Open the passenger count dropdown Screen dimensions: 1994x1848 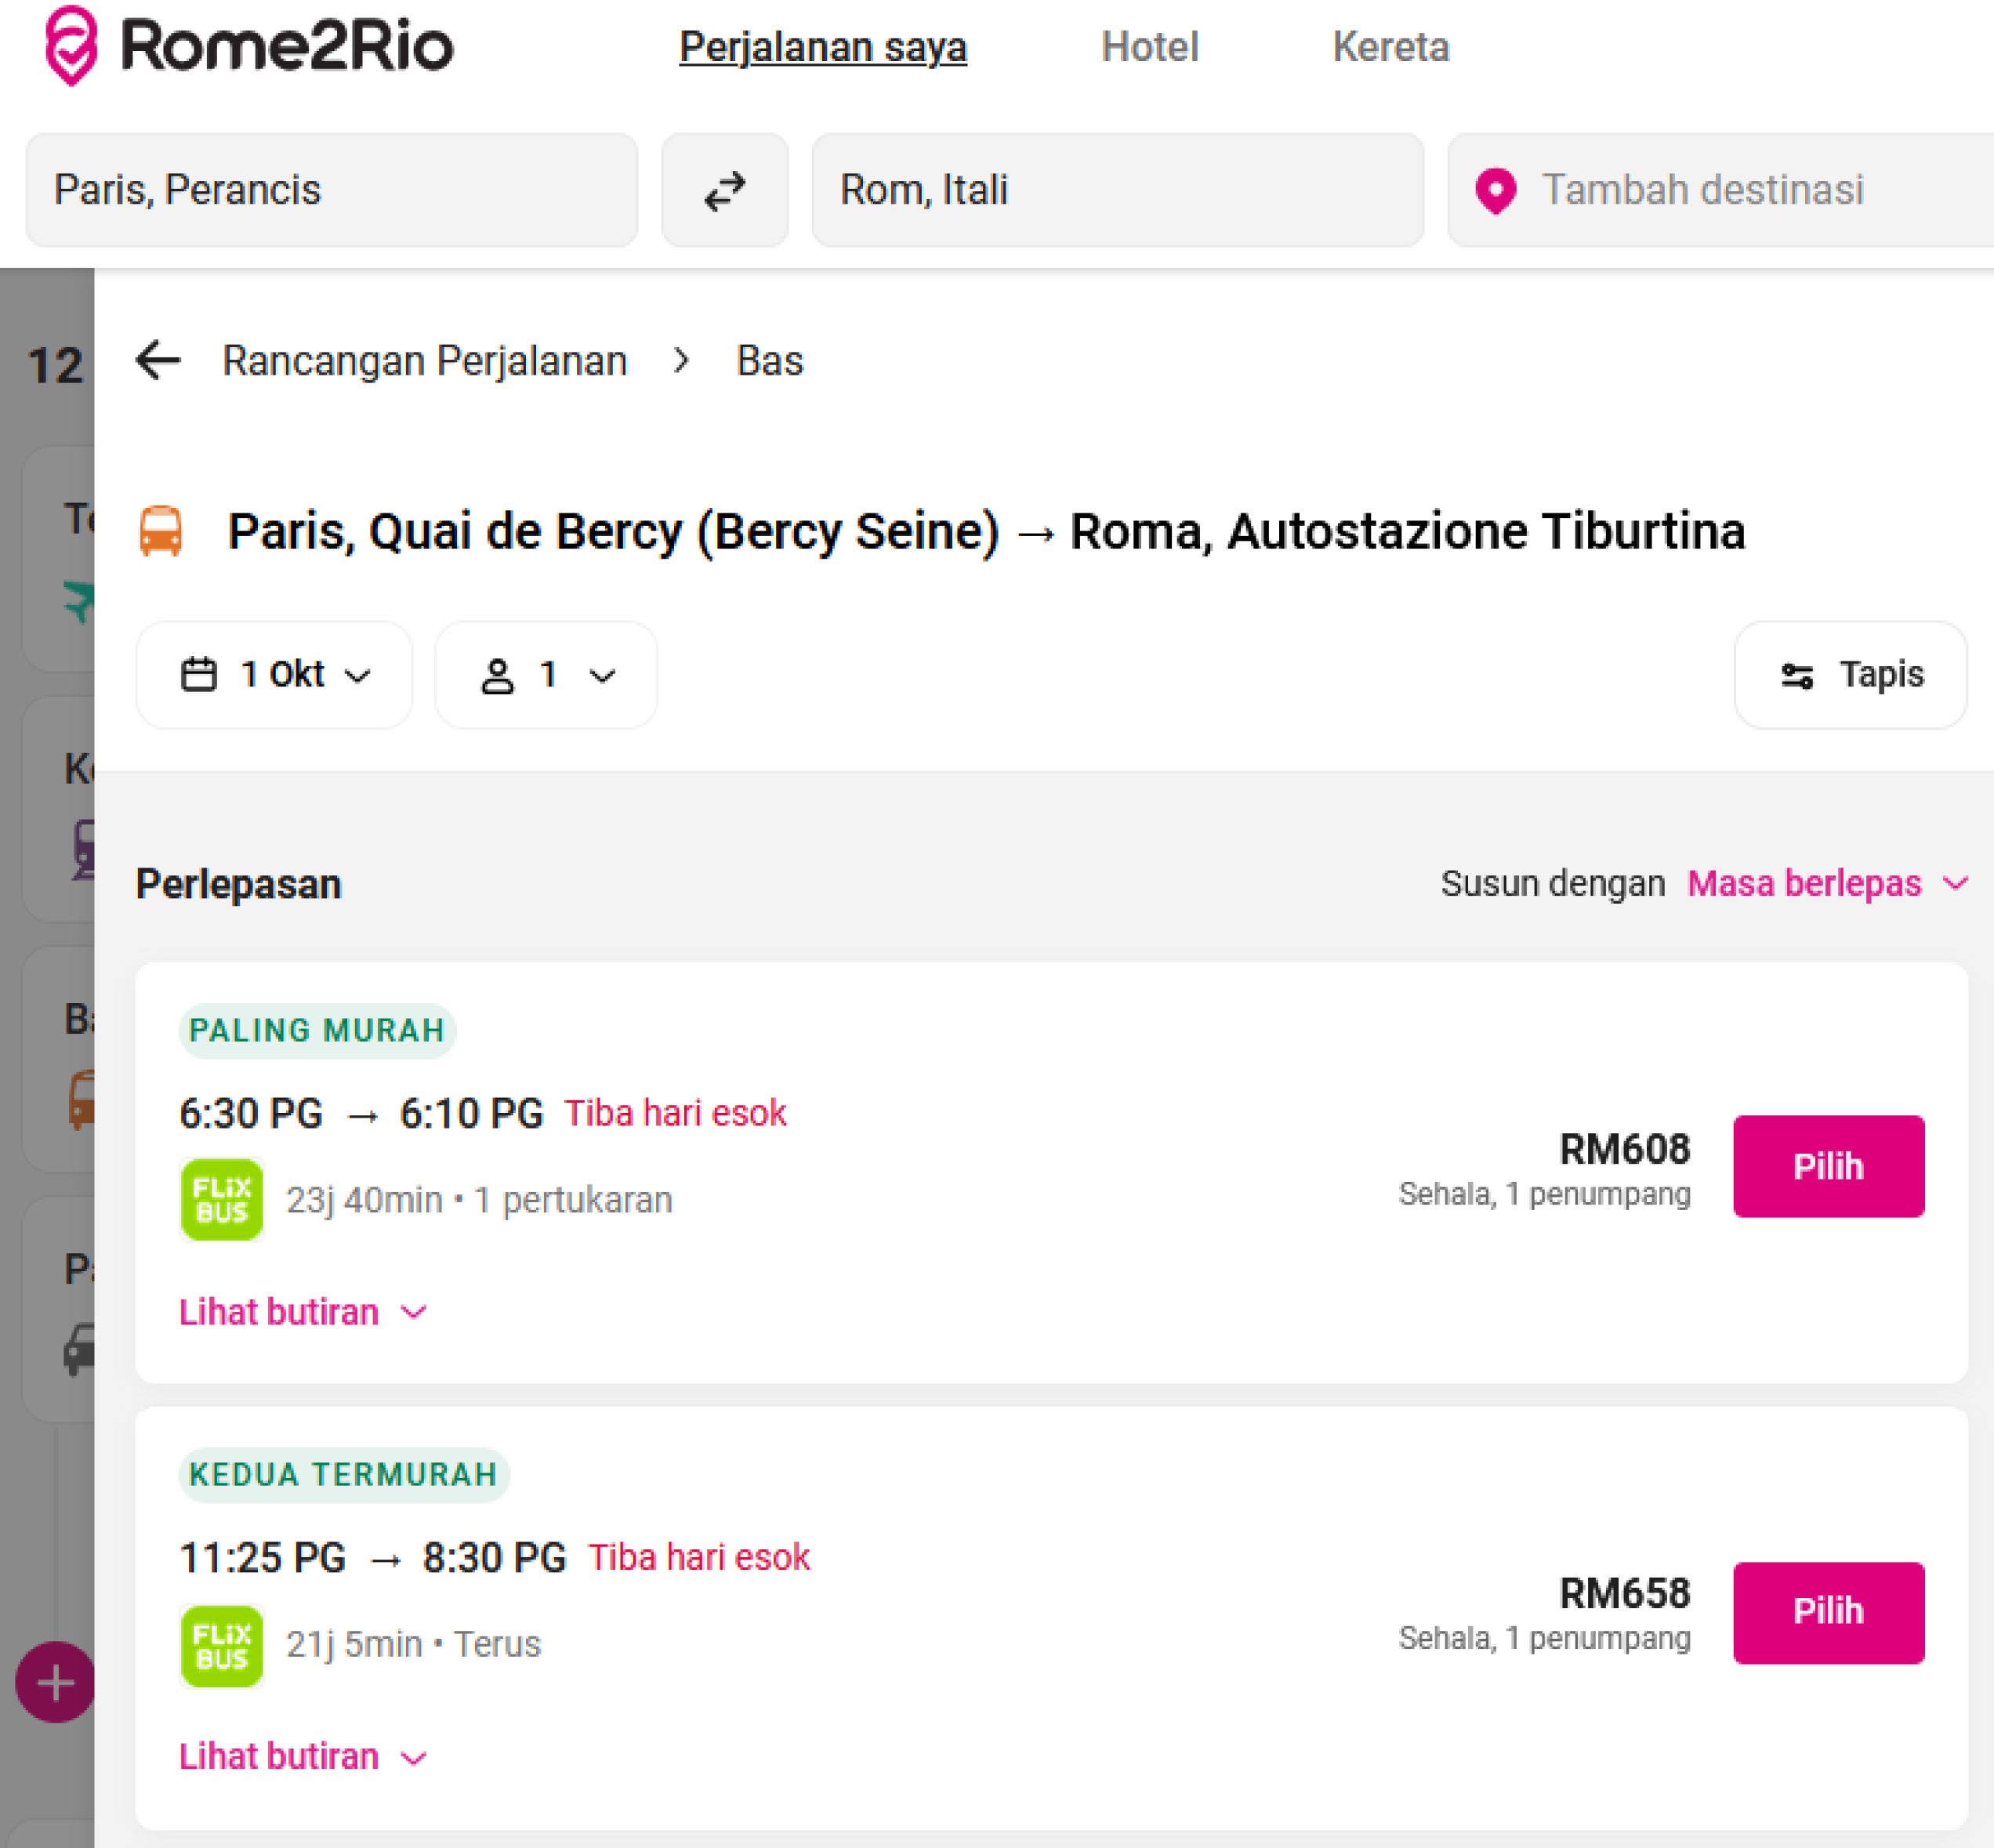546,675
